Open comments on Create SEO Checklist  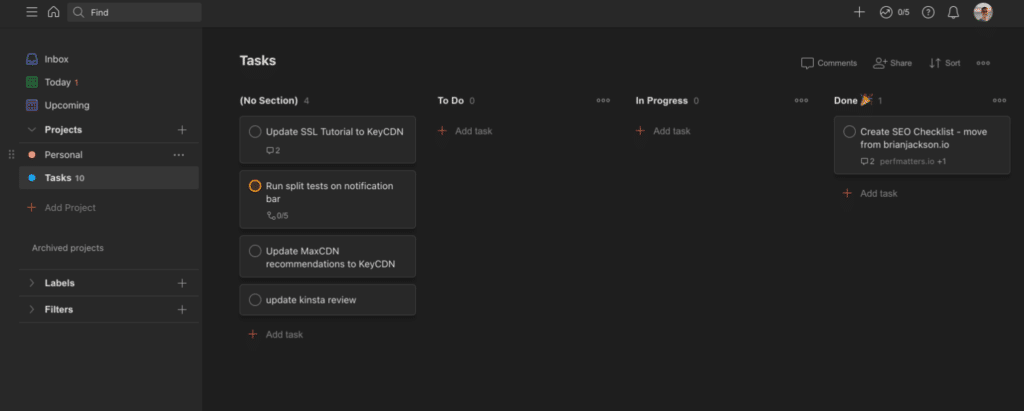(867, 161)
